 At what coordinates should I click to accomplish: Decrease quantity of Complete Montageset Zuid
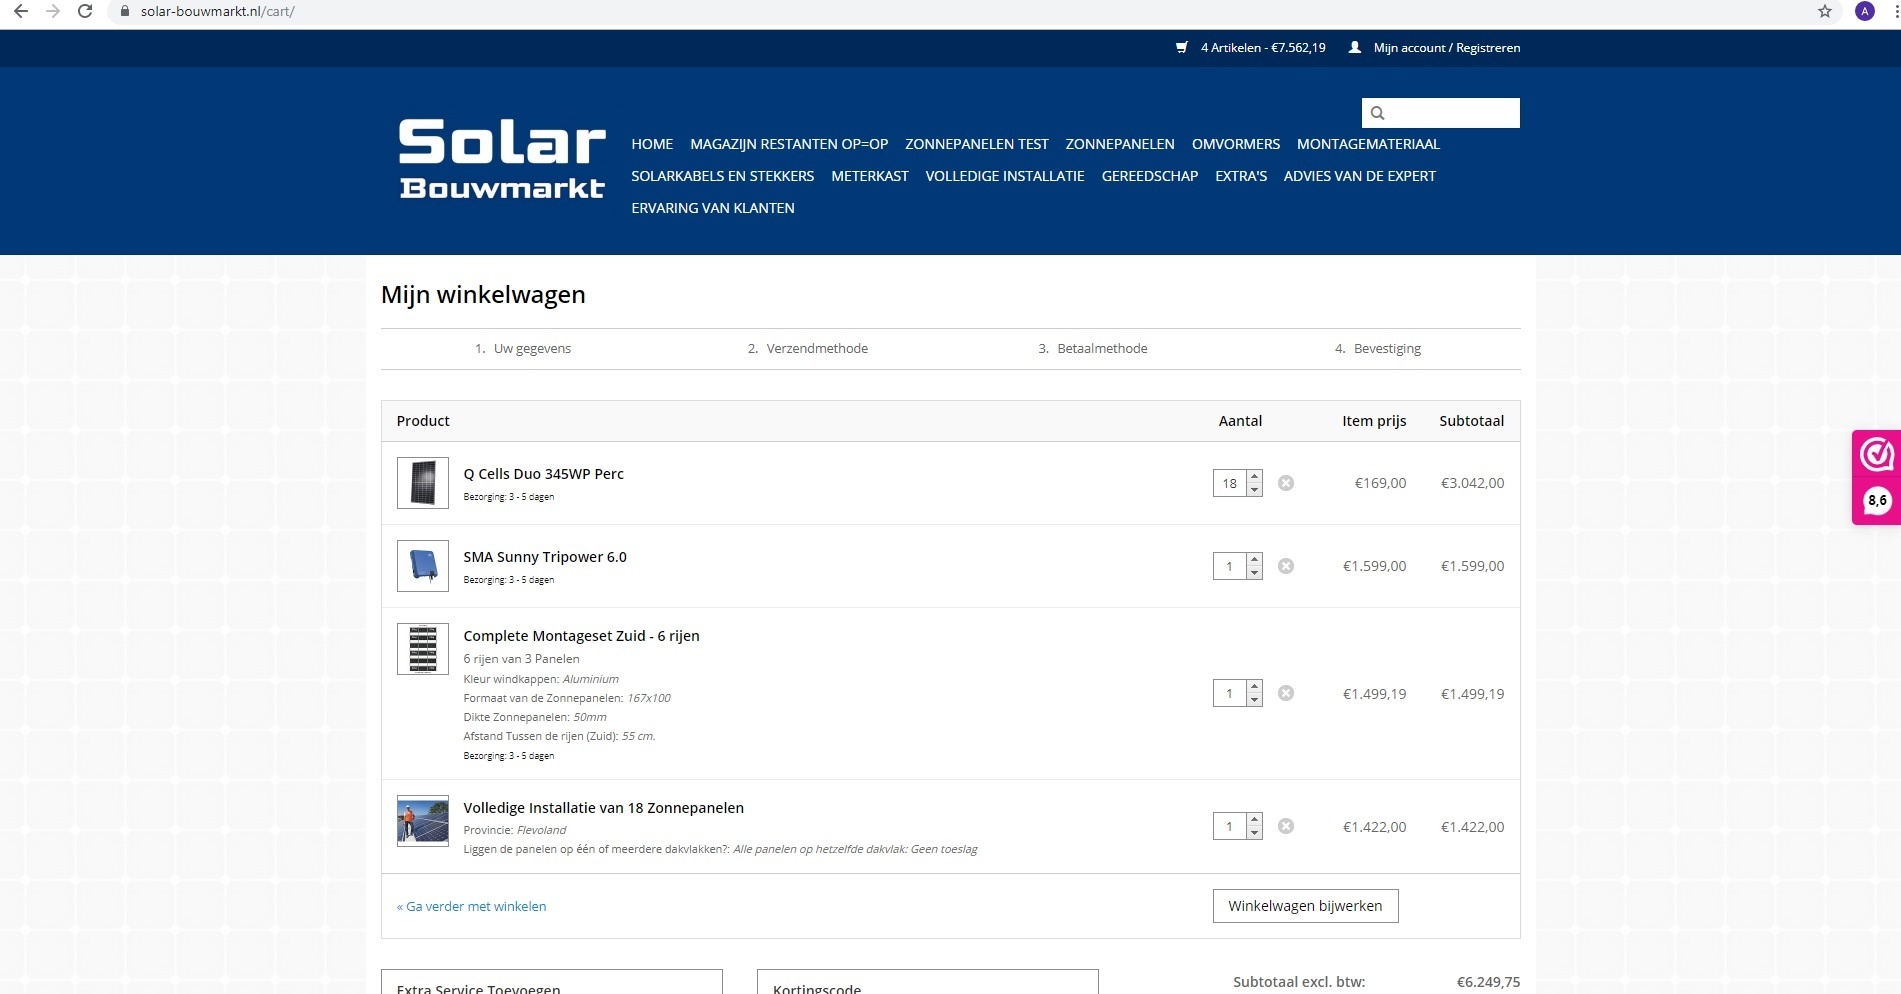click(x=1254, y=700)
